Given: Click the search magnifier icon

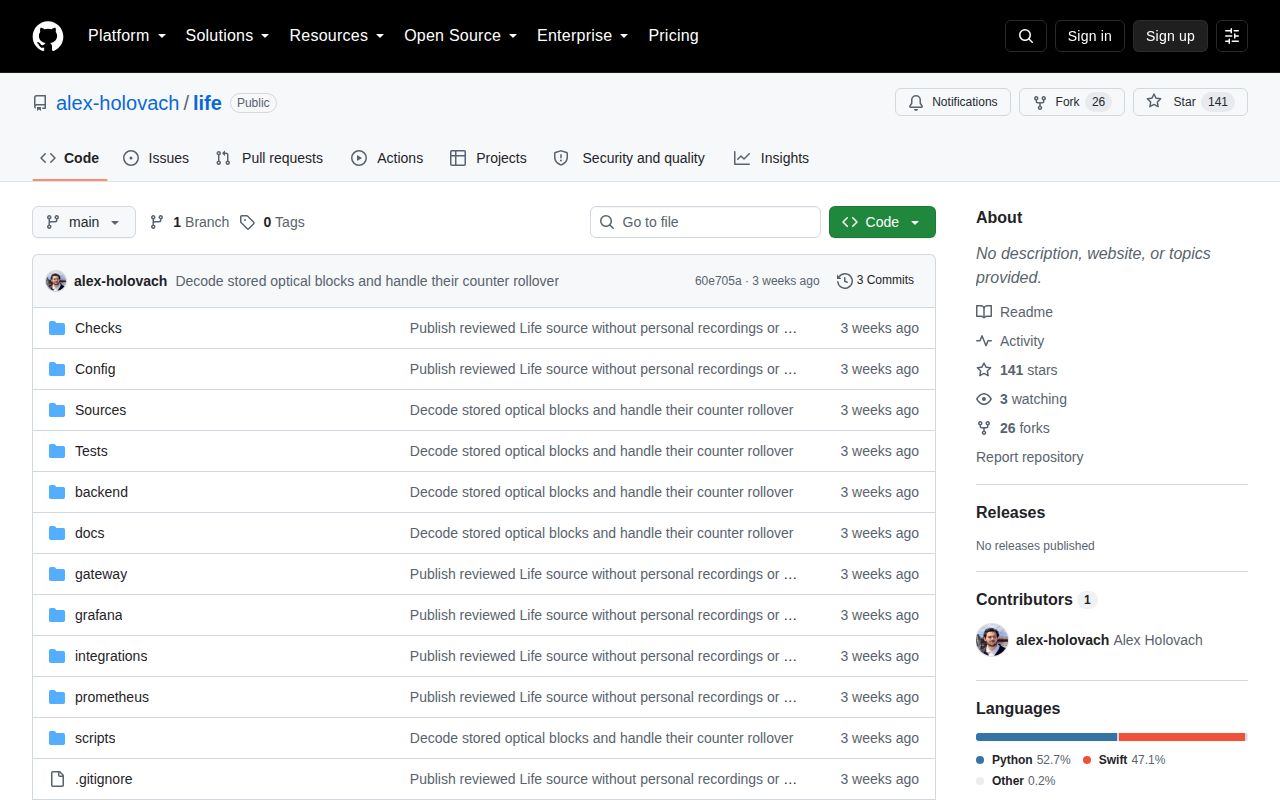Looking at the screenshot, I should coord(1026,36).
